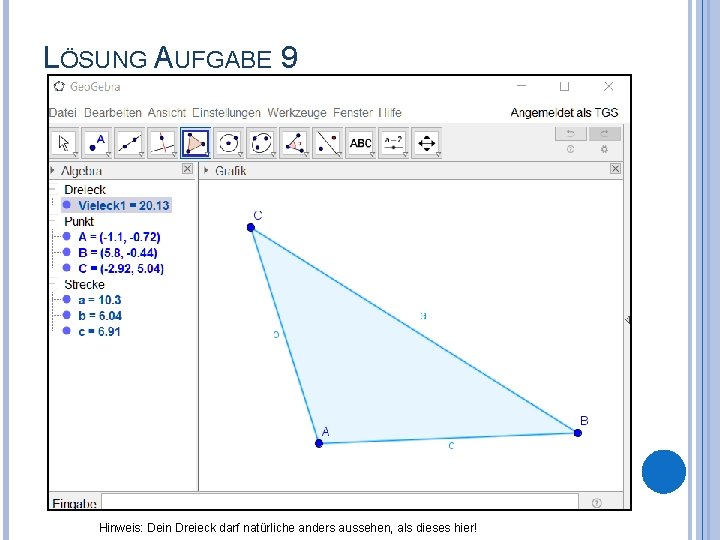Toggle visibility of segment a
The image size is (720, 540).
[x=67, y=299]
